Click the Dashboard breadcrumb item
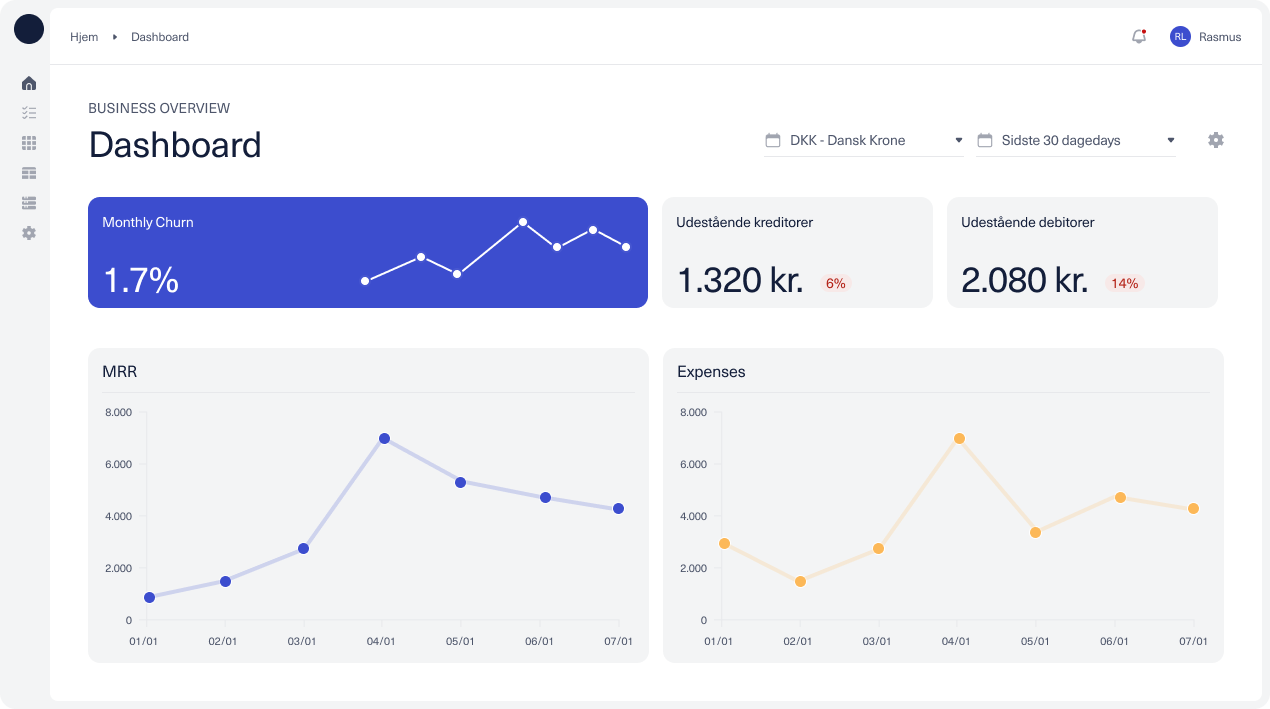 coord(160,37)
